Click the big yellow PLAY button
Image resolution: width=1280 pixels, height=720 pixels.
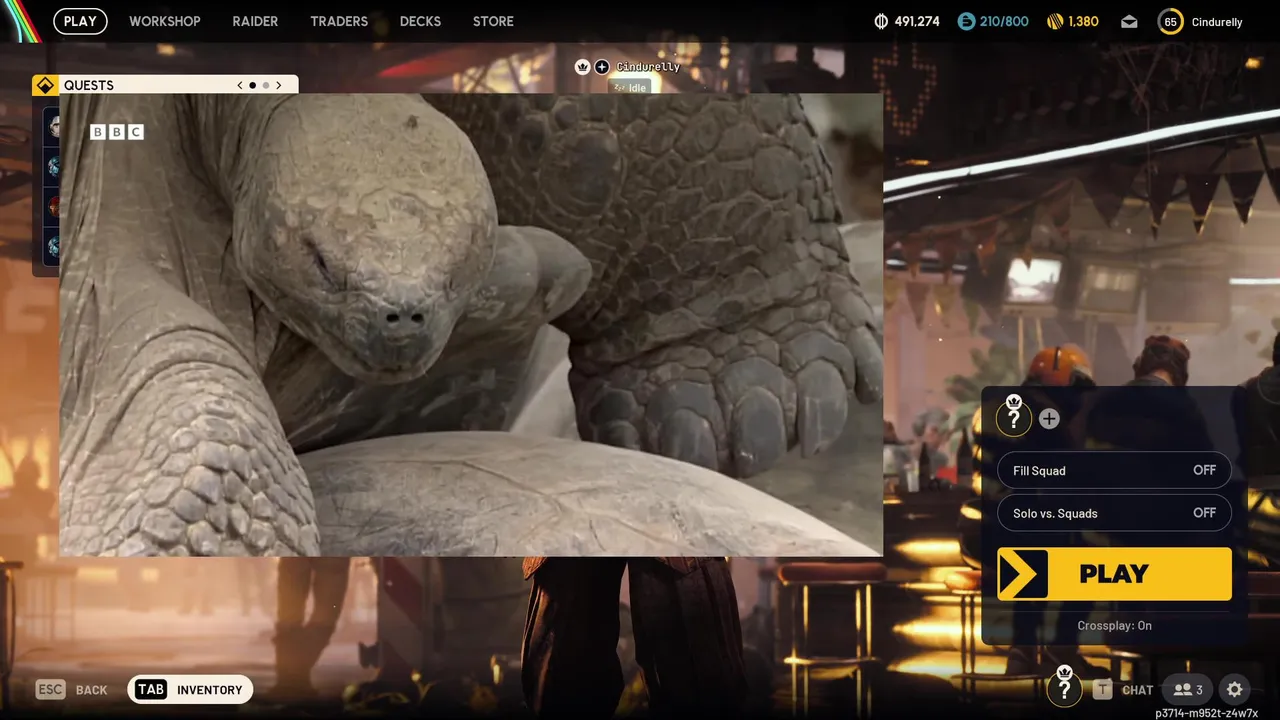(x=1114, y=573)
